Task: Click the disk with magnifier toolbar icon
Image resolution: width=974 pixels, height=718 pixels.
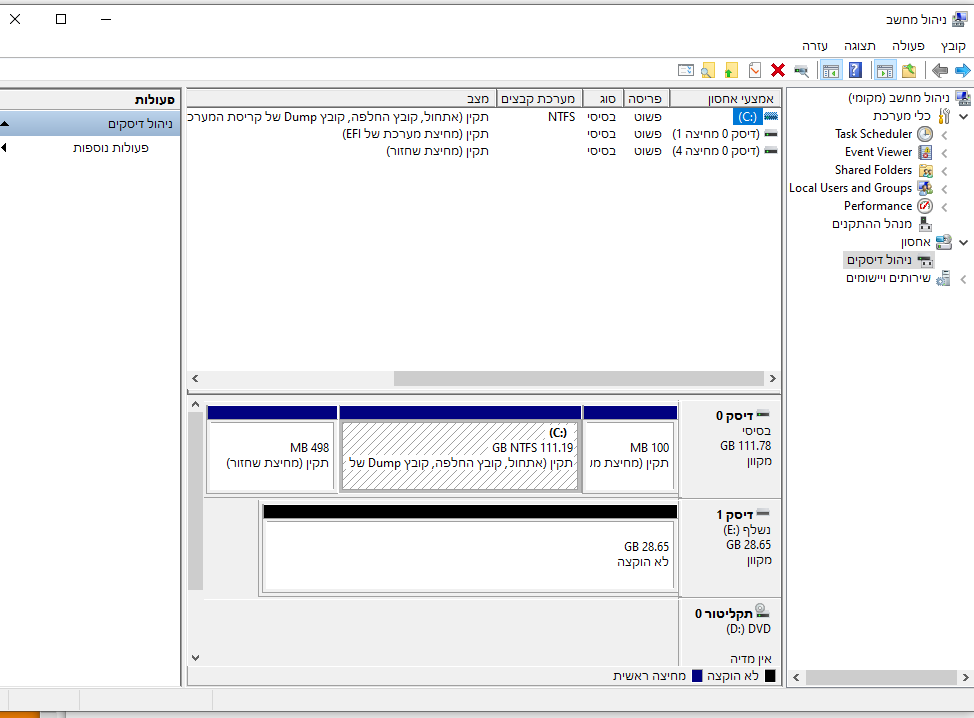Action: [x=801, y=71]
